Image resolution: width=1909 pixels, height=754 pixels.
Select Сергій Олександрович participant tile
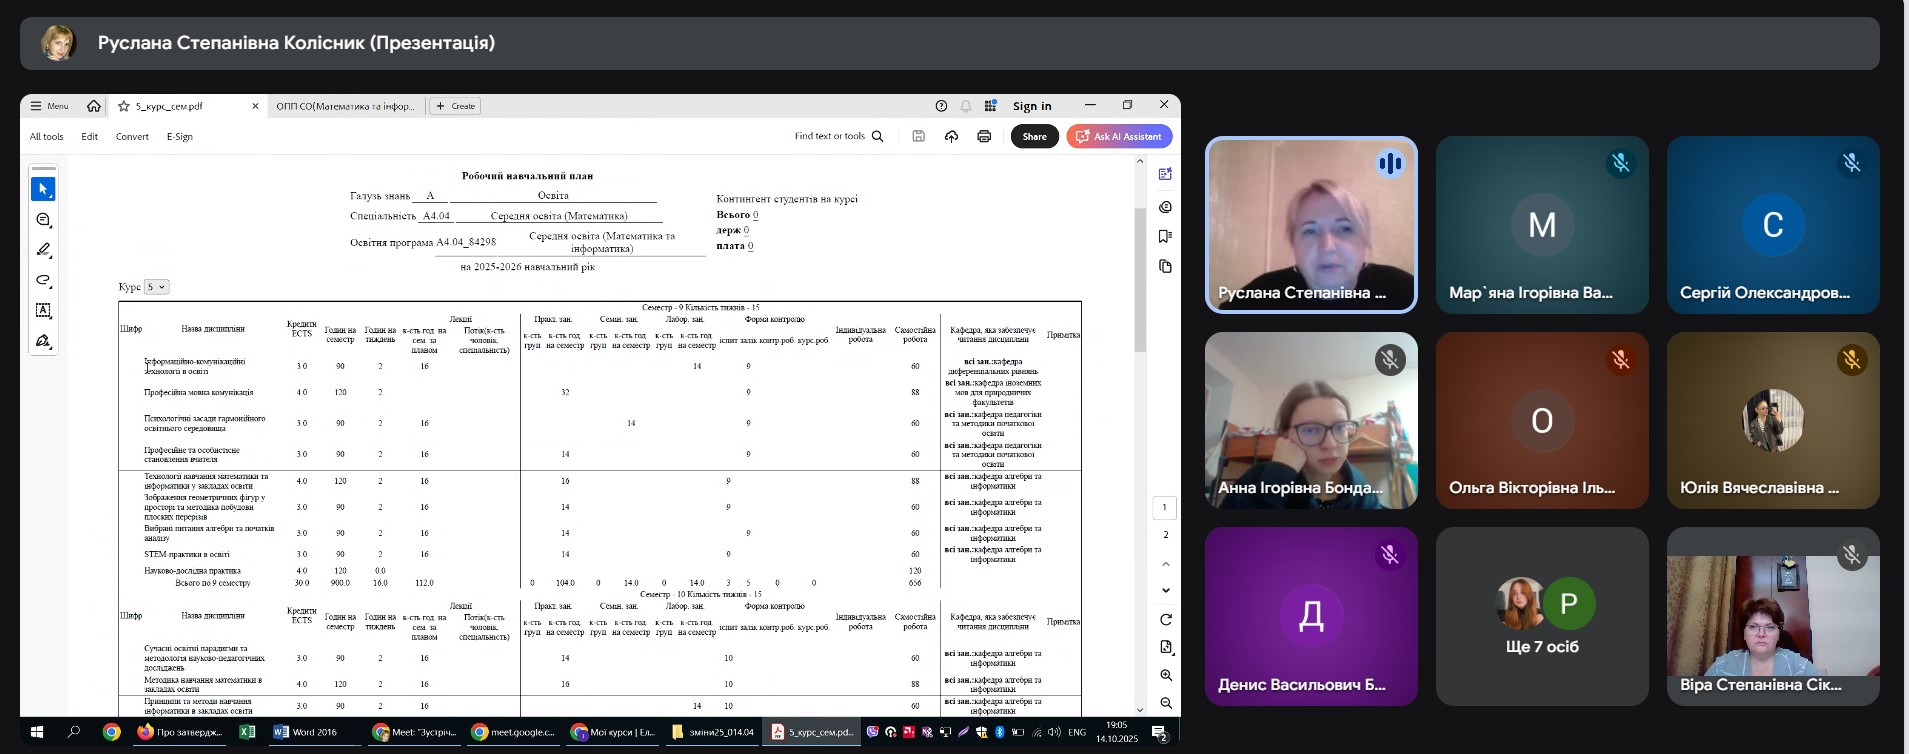click(1773, 225)
